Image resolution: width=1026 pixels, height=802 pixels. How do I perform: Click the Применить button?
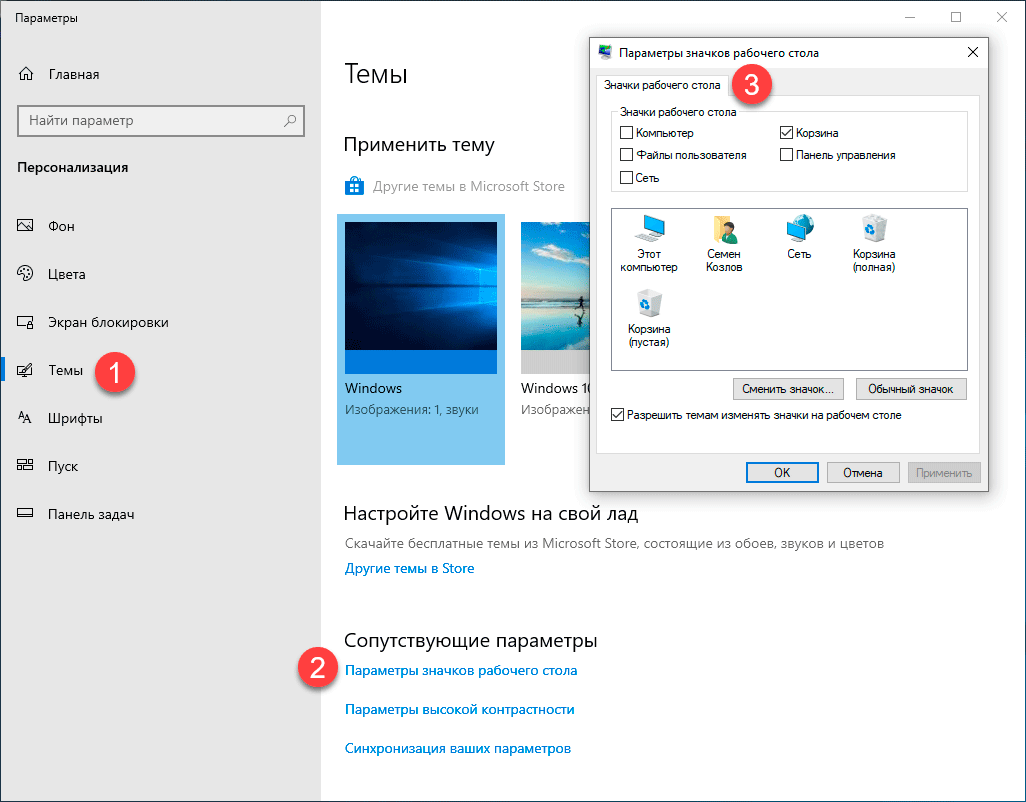click(944, 472)
